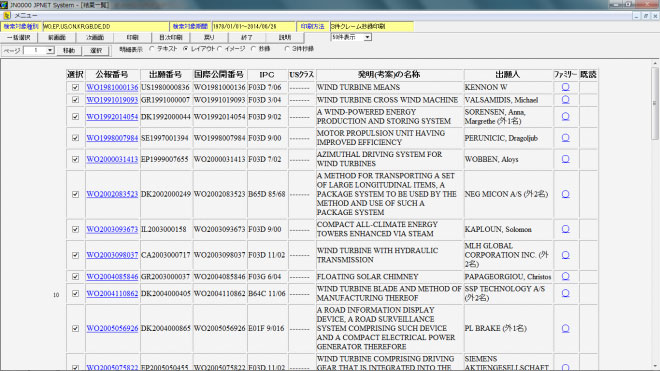The height and width of the screenshot is (371, 660).
Task: Open patent link WO2005056926
Action: point(112,328)
